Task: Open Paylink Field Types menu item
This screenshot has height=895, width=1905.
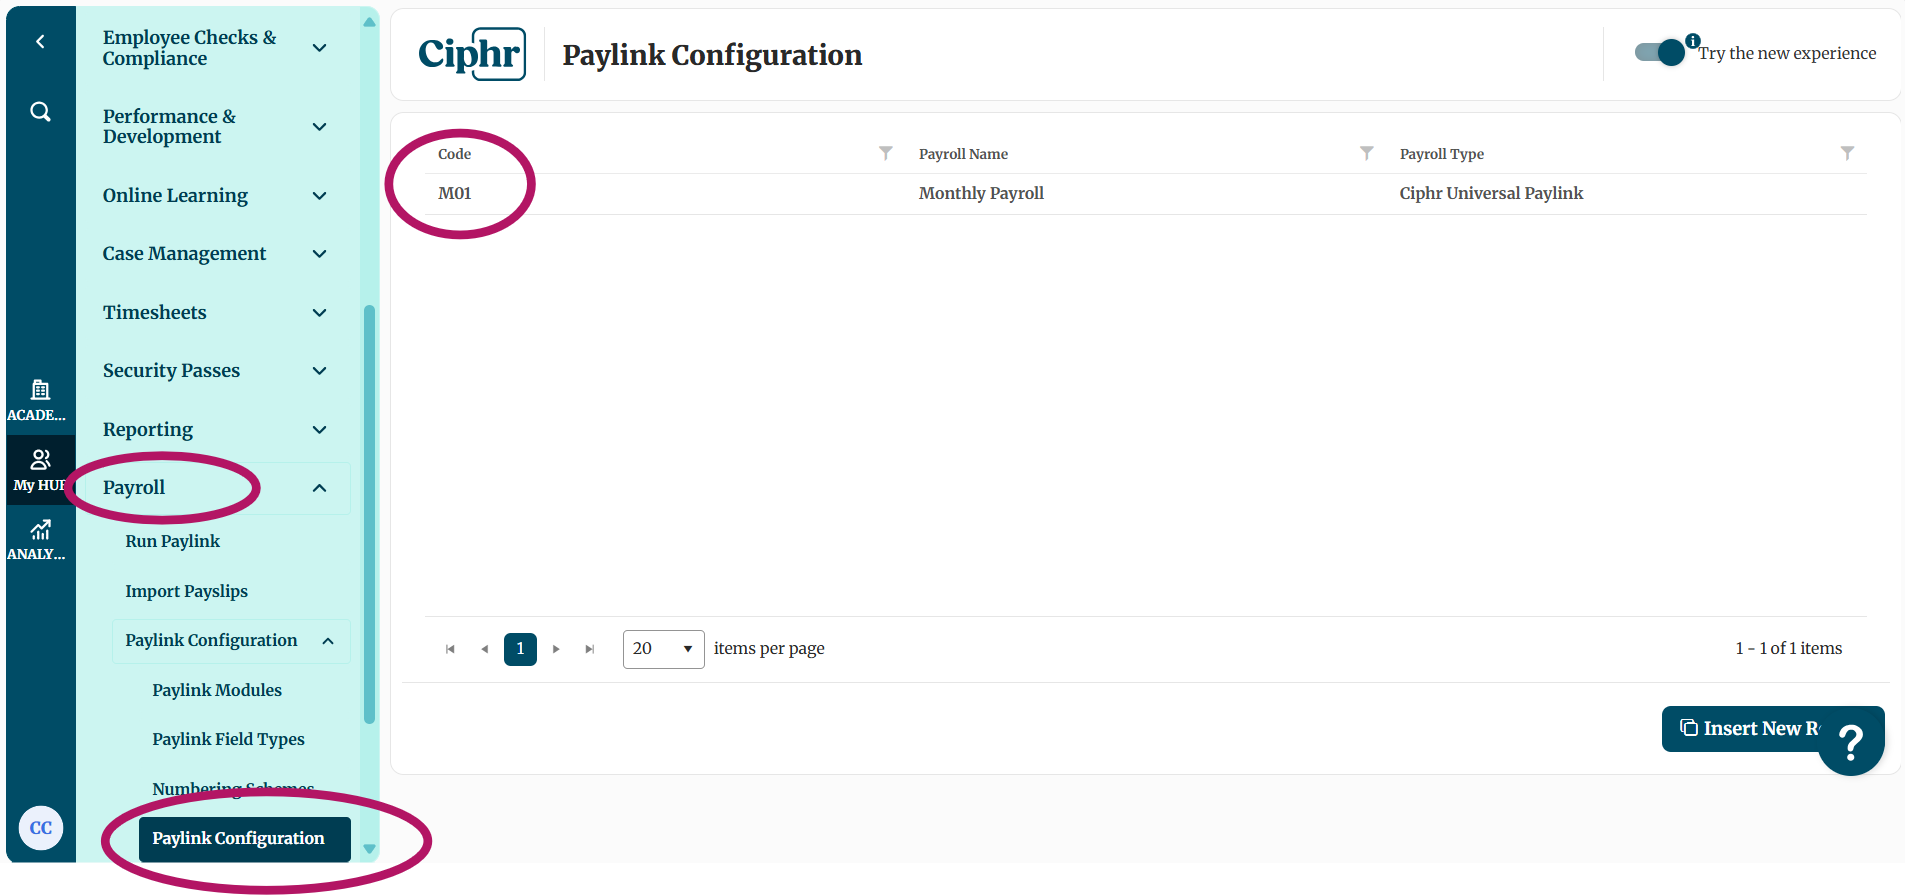Action: (228, 739)
